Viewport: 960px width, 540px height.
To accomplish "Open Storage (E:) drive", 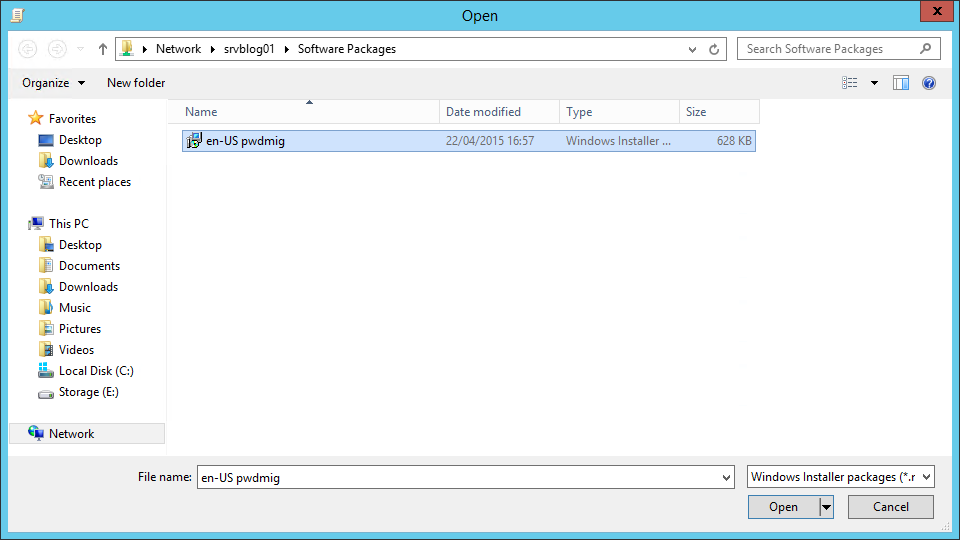I will click(88, 392).
